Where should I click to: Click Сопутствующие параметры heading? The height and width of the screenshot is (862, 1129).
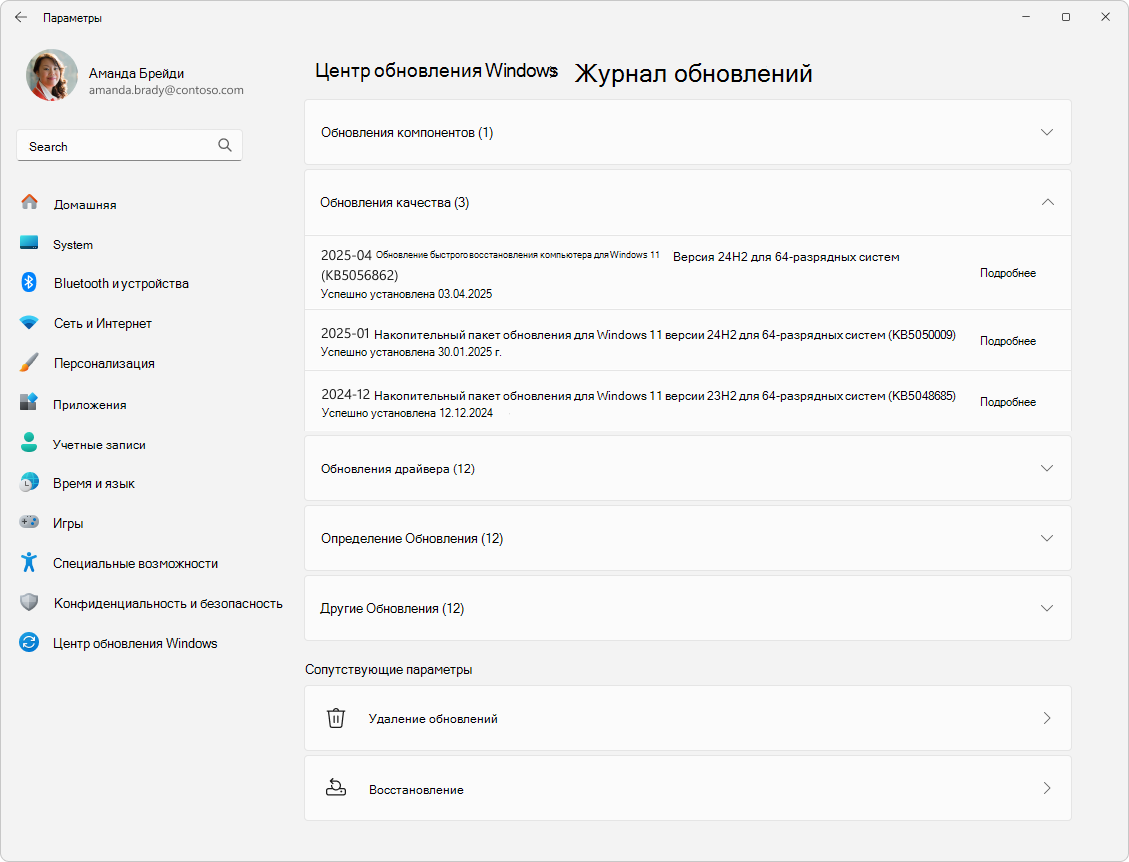coord(389,670)
